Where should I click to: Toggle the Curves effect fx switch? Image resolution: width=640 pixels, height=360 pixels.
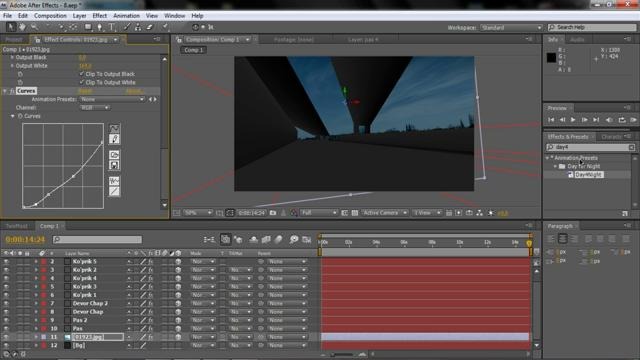(12, 91)
